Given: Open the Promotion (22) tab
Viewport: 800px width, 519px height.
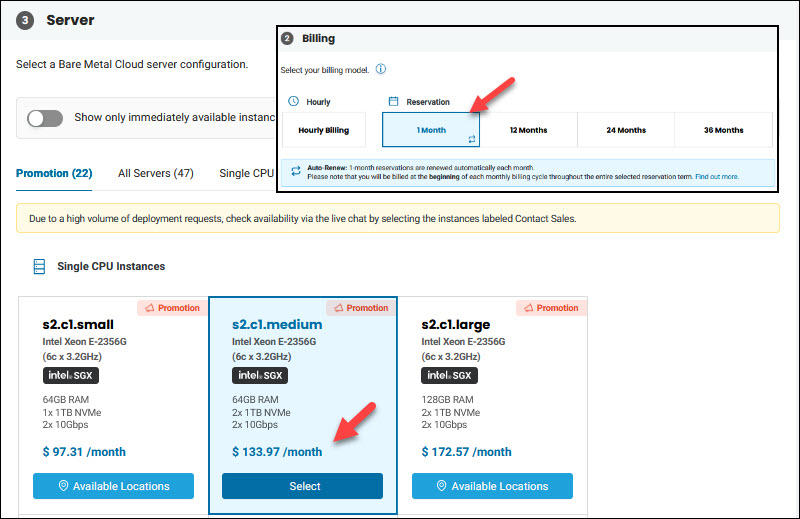Looking at the screenshot, I should [54, 173].
